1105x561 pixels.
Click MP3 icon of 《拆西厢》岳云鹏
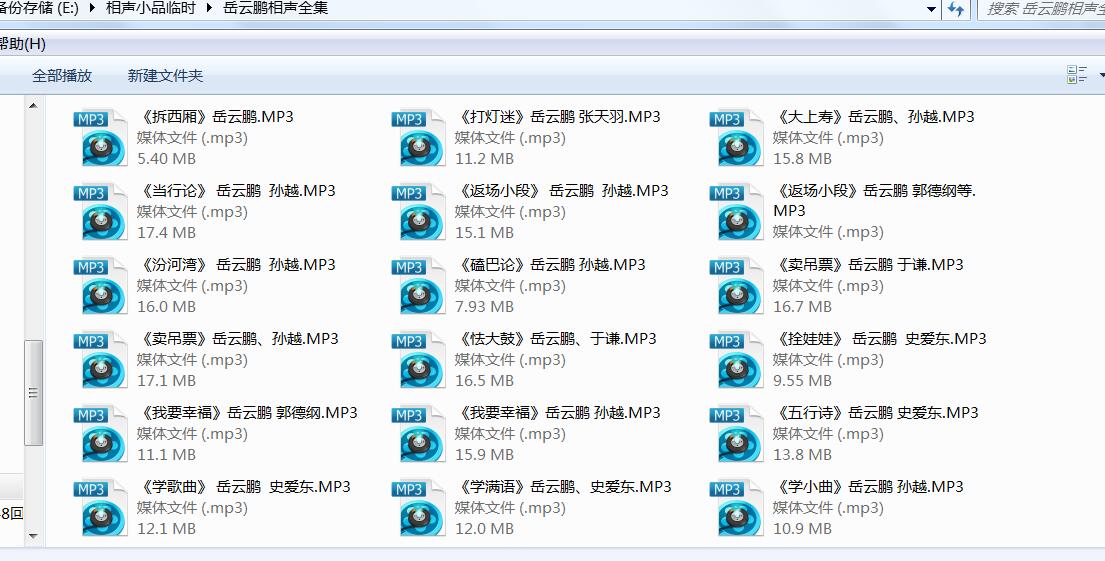pos(100,137)
